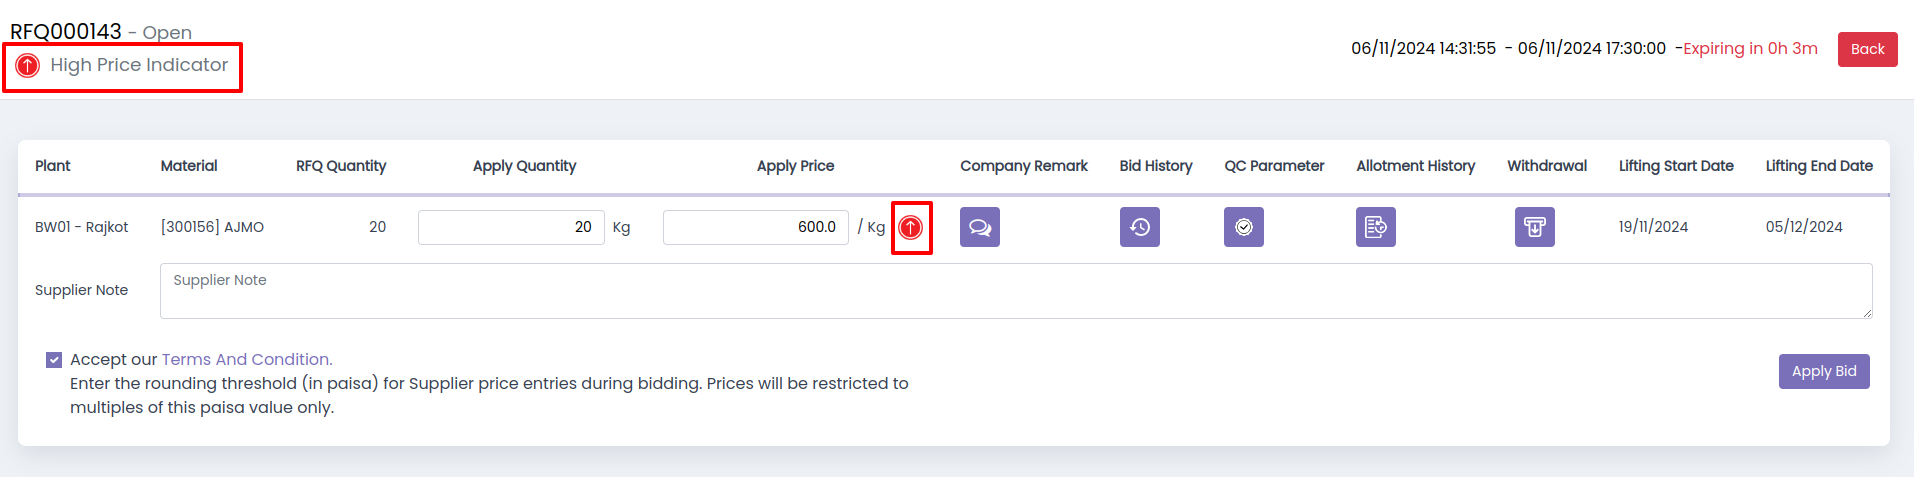Viewport: 1914px width, 477px height.
Task: Submit using the Apply Bid button
Action: tap(1824, 371)
